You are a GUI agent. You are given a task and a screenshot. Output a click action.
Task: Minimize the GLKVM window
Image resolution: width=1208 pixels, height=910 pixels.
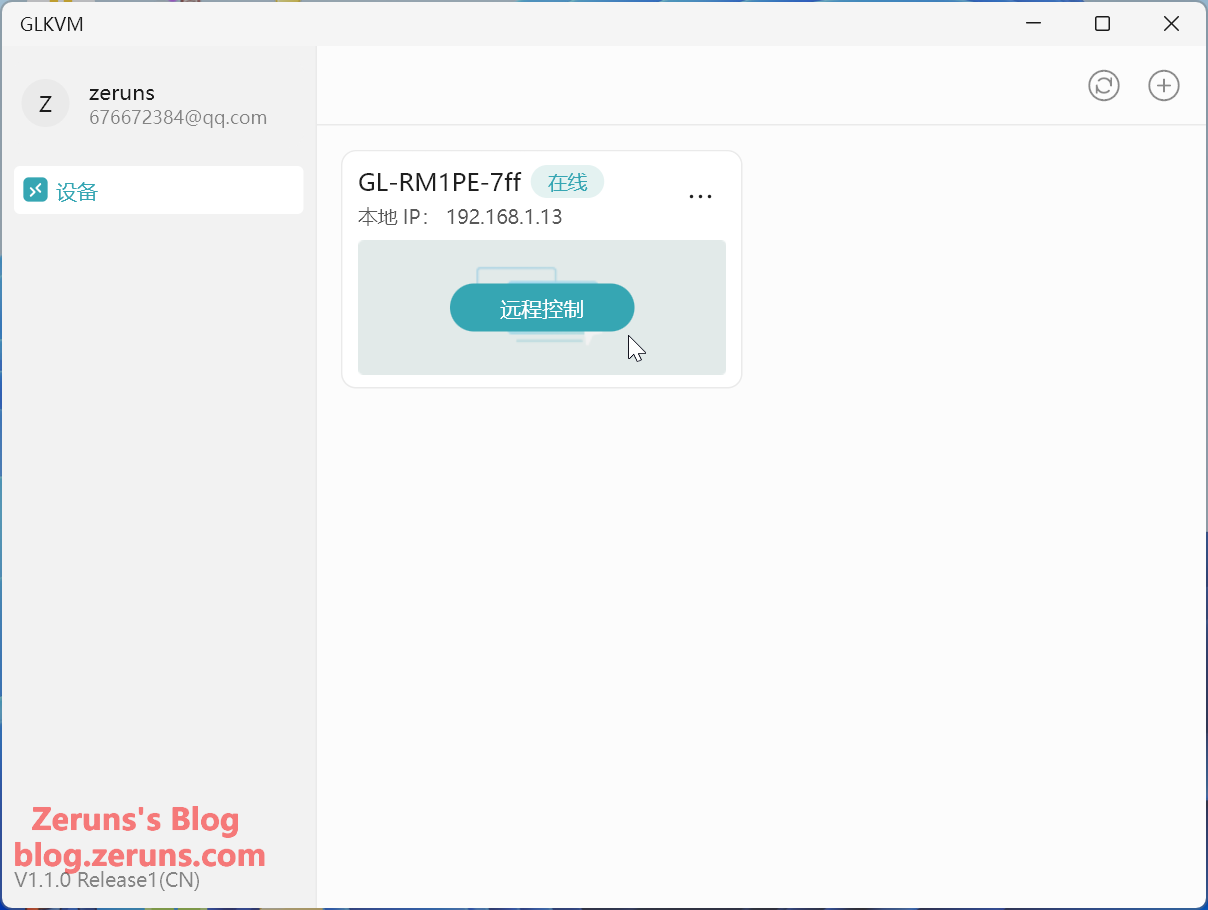point(1032,24)
